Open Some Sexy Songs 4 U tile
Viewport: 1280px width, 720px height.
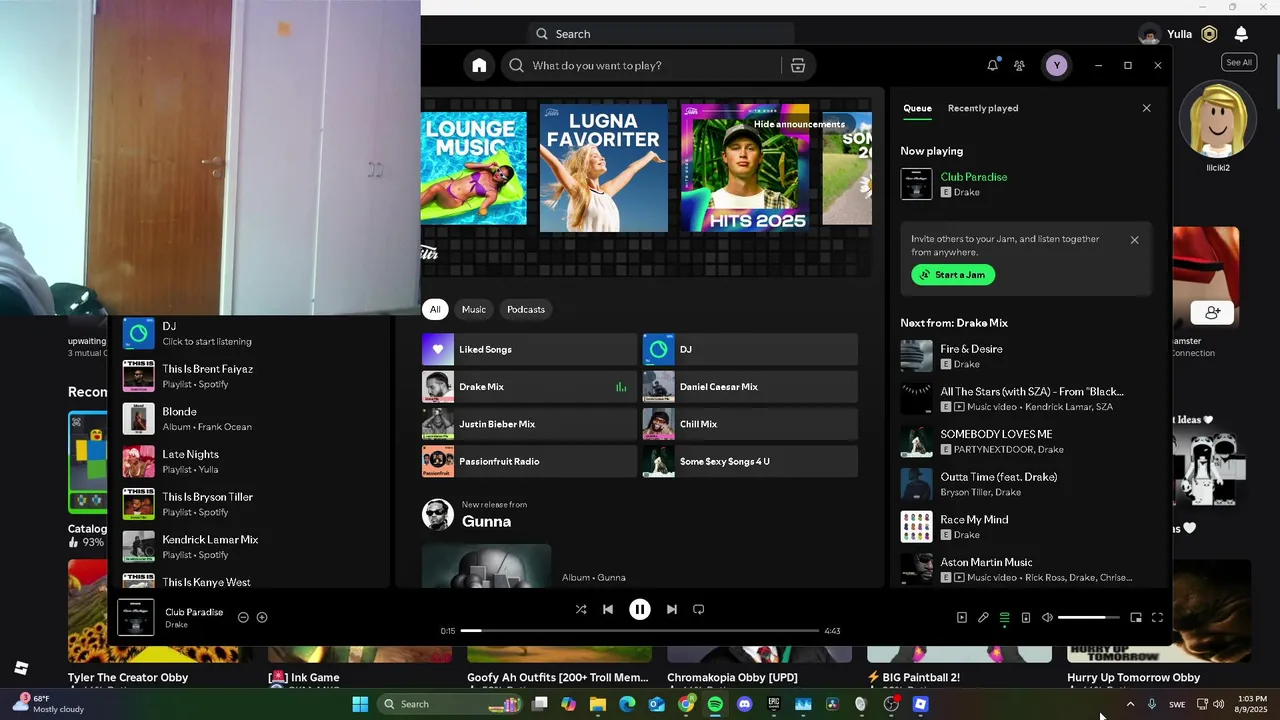coord(750,461)
